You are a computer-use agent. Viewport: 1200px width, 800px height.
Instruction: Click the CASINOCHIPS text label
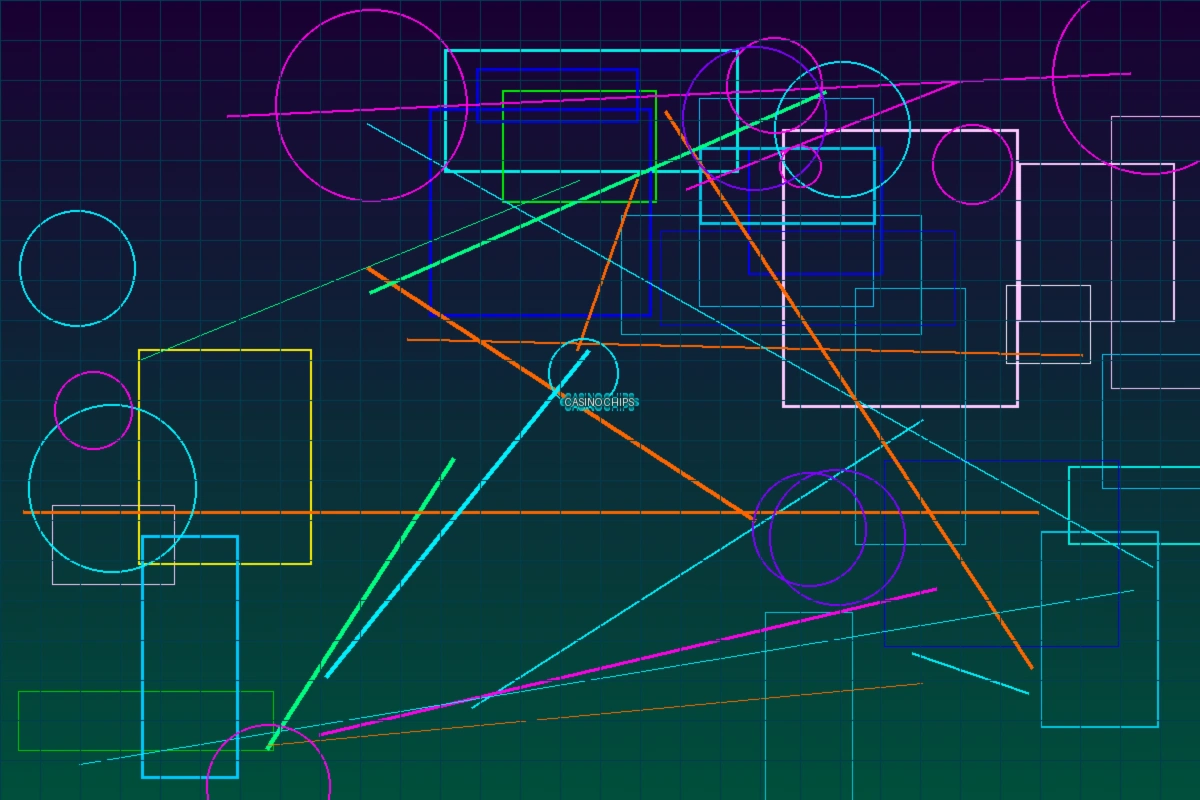(x=598, y=403)
